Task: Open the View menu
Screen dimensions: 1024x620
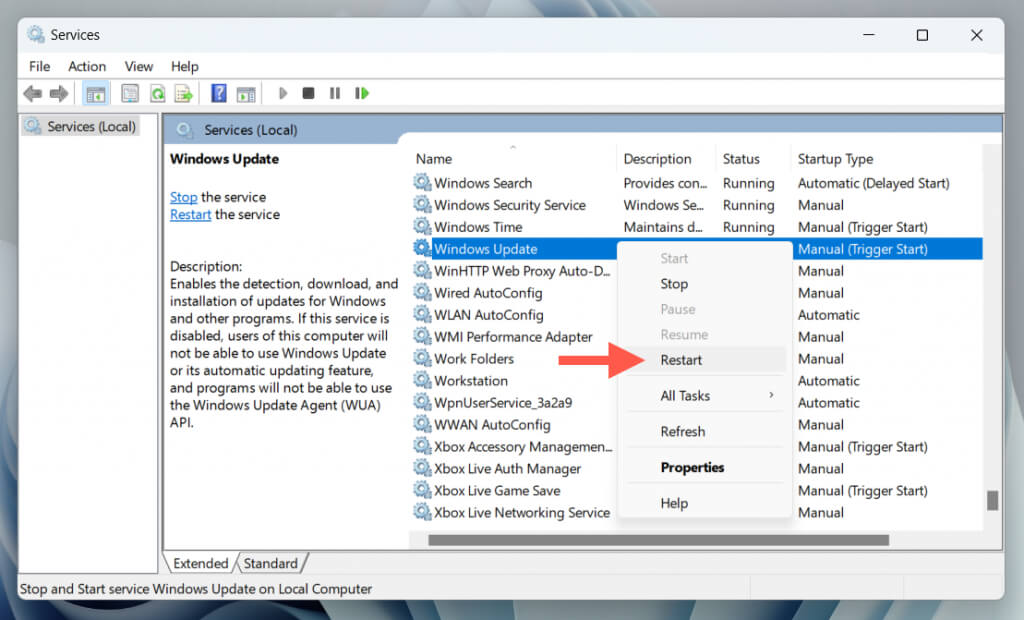Action: [x=138, y=66]
